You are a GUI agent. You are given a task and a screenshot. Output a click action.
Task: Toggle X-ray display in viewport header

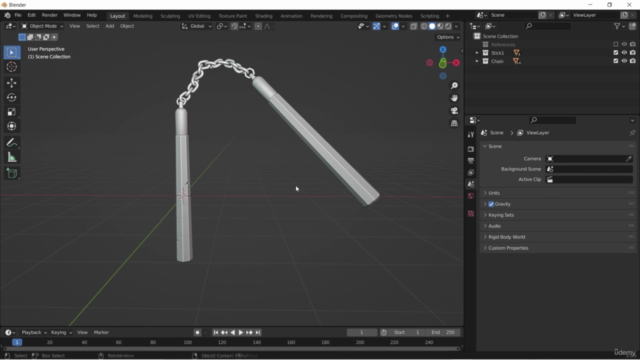click(413, 26)
